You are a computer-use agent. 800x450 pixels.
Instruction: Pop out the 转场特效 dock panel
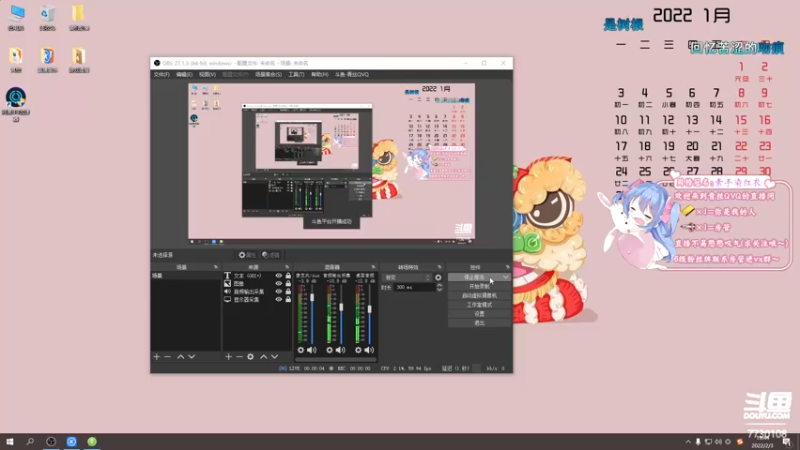[439, 267]
